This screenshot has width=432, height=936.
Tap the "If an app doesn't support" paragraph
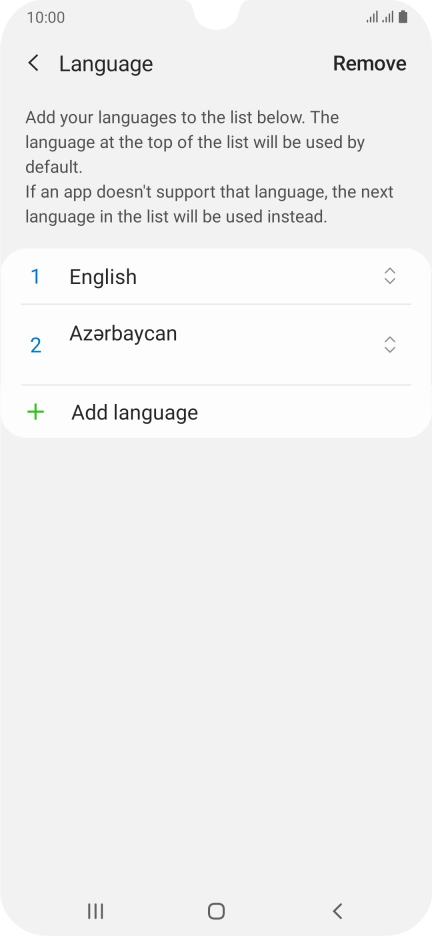pos(209,204)
